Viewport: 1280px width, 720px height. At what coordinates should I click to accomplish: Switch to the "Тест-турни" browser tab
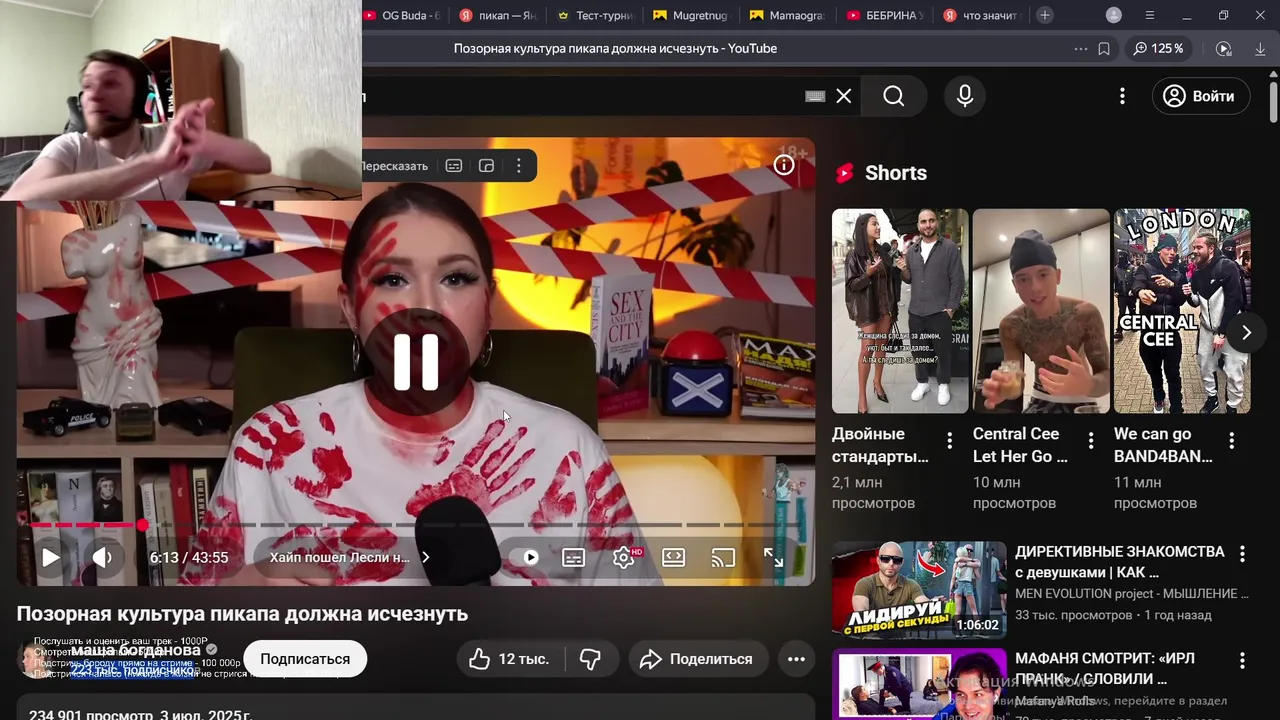click(x=595, y=15)
